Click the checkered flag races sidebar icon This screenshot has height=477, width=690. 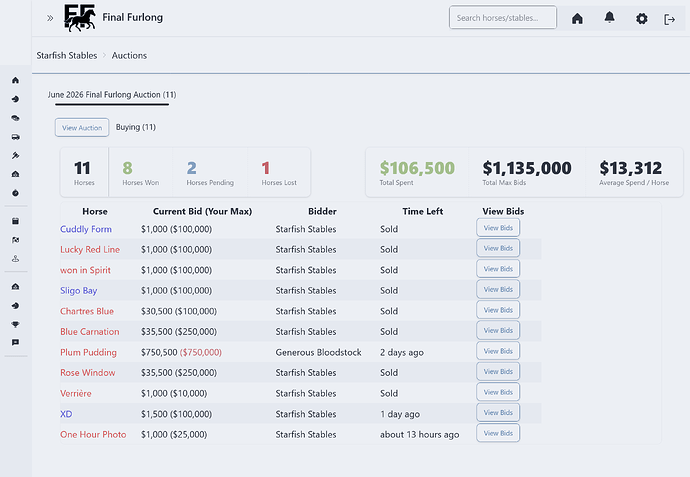[15, 240]
